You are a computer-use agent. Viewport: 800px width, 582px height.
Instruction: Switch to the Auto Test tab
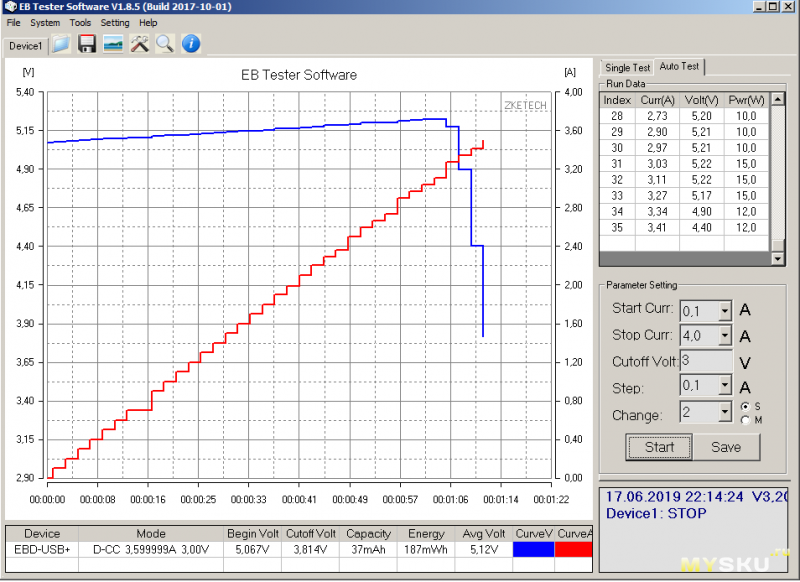point(679,66)
